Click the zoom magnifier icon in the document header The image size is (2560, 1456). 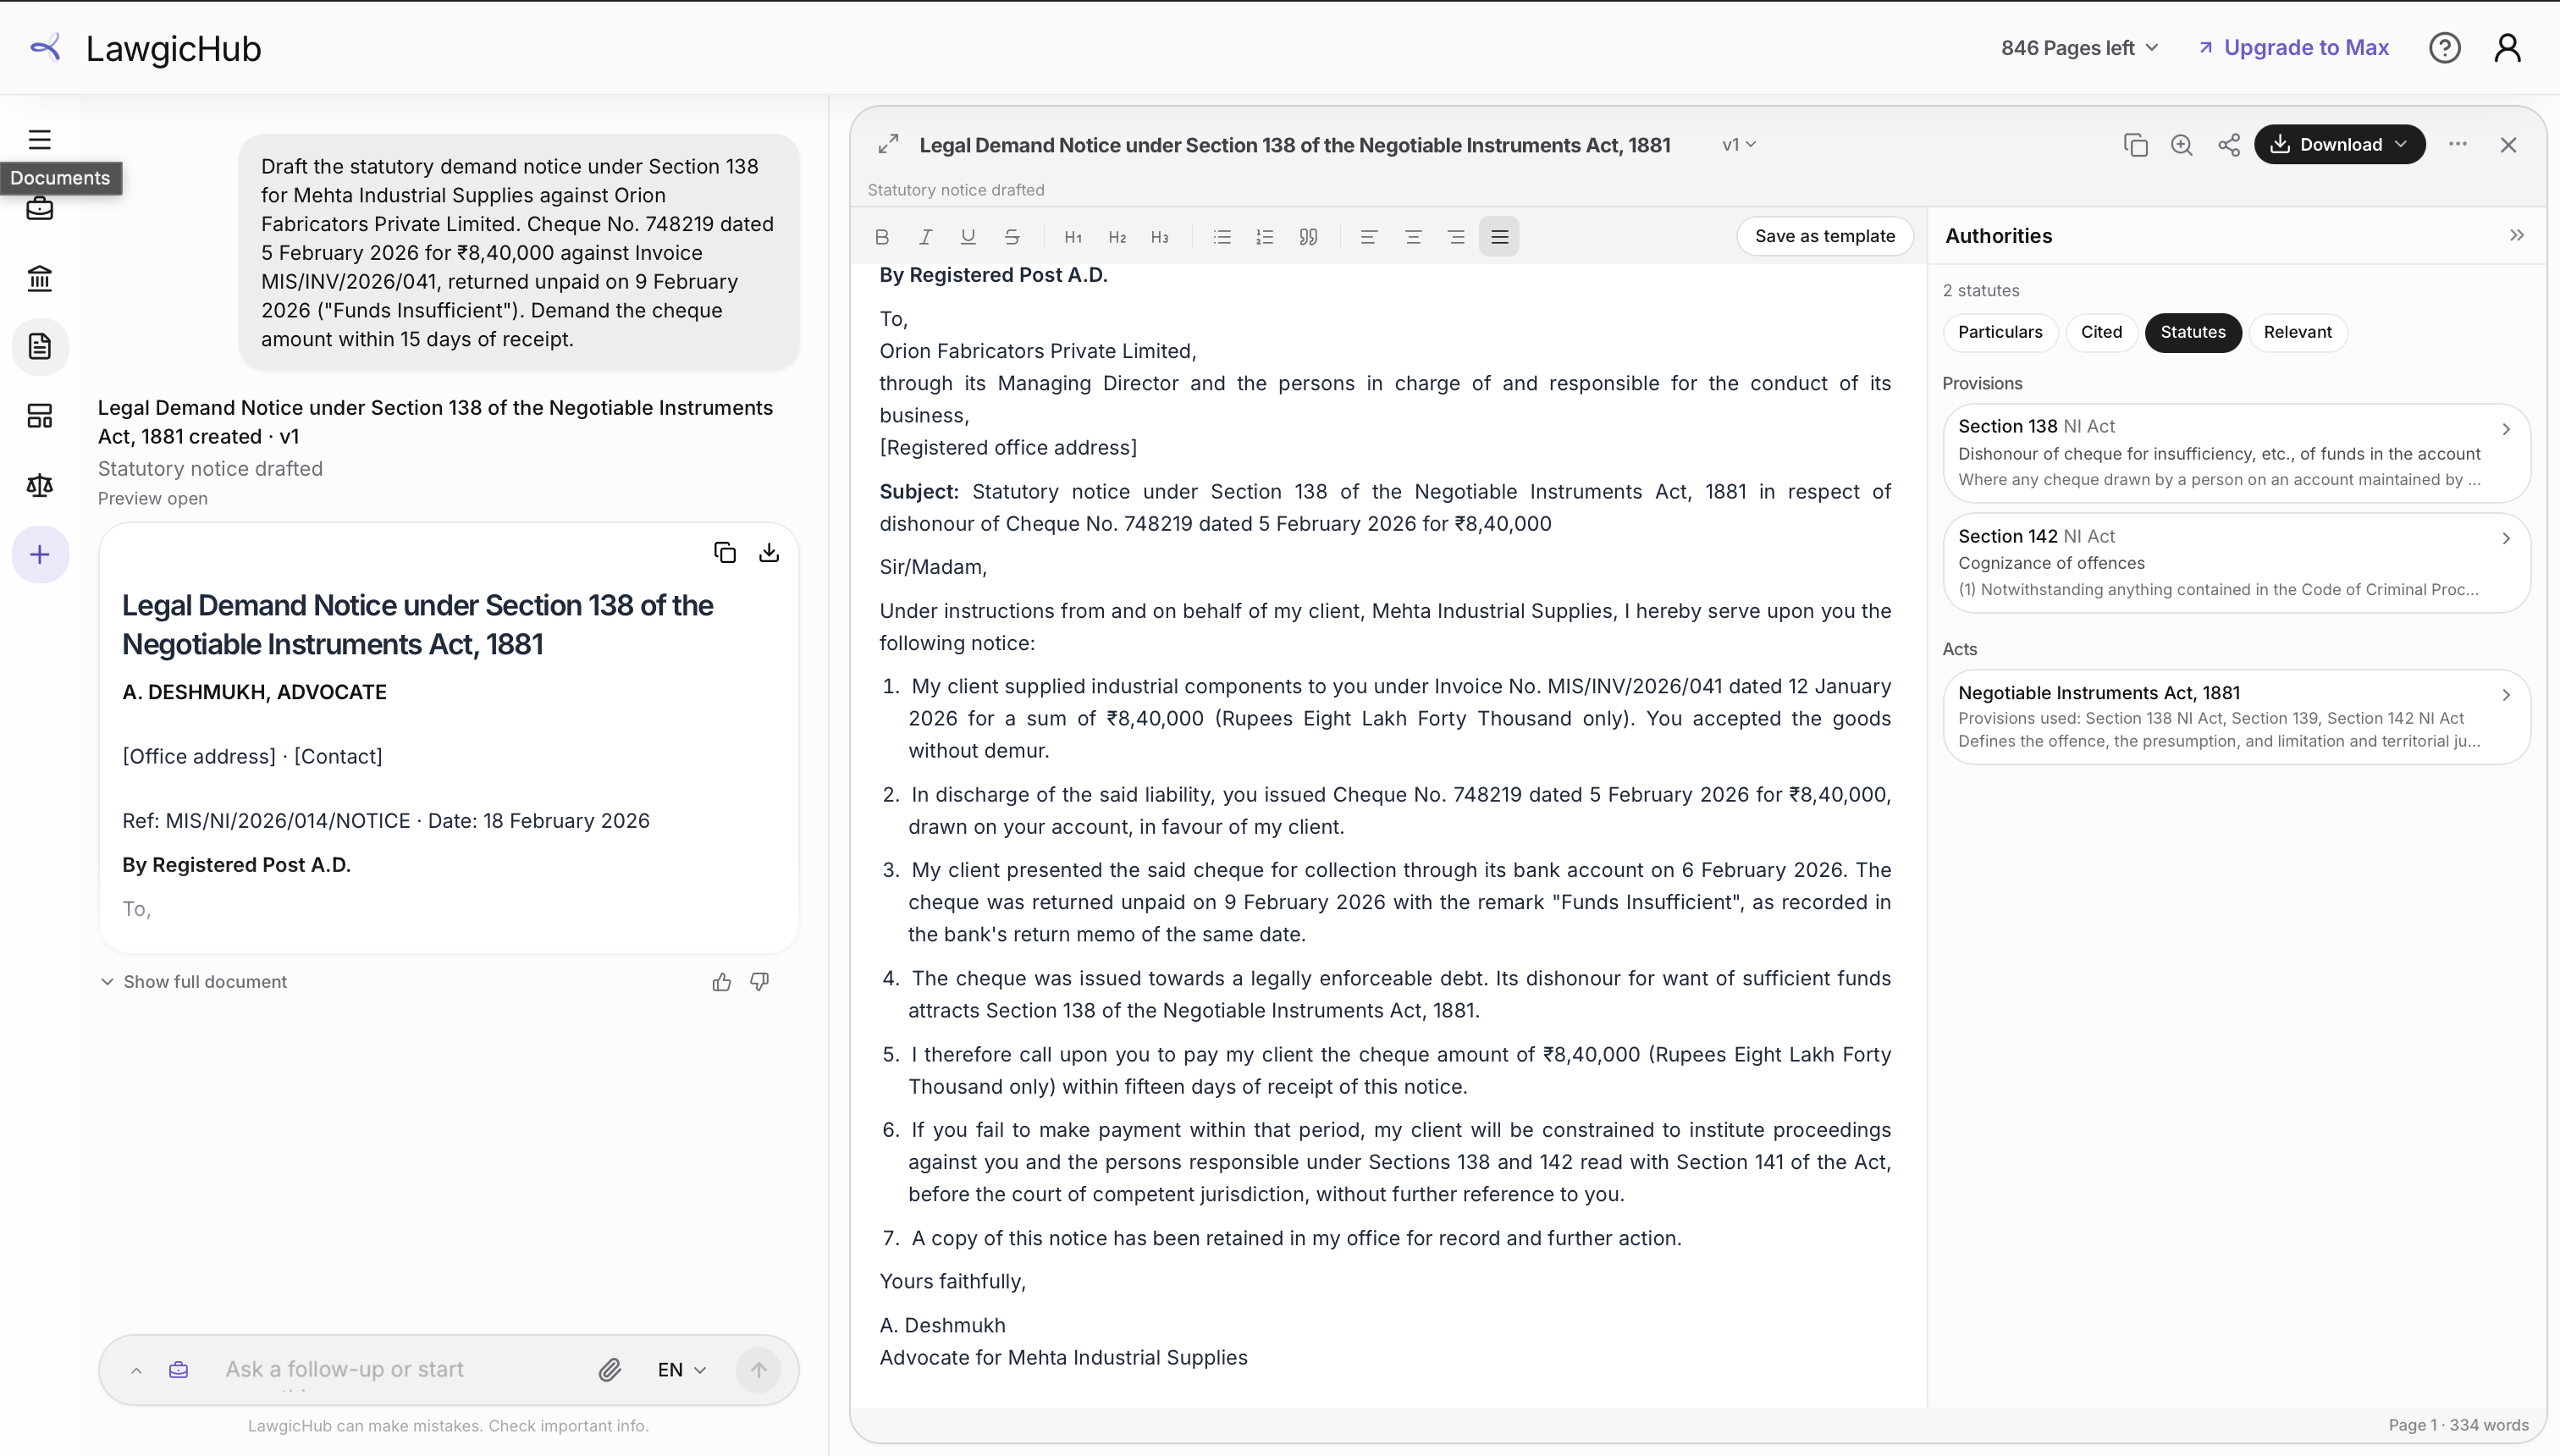pos(2182,145)
